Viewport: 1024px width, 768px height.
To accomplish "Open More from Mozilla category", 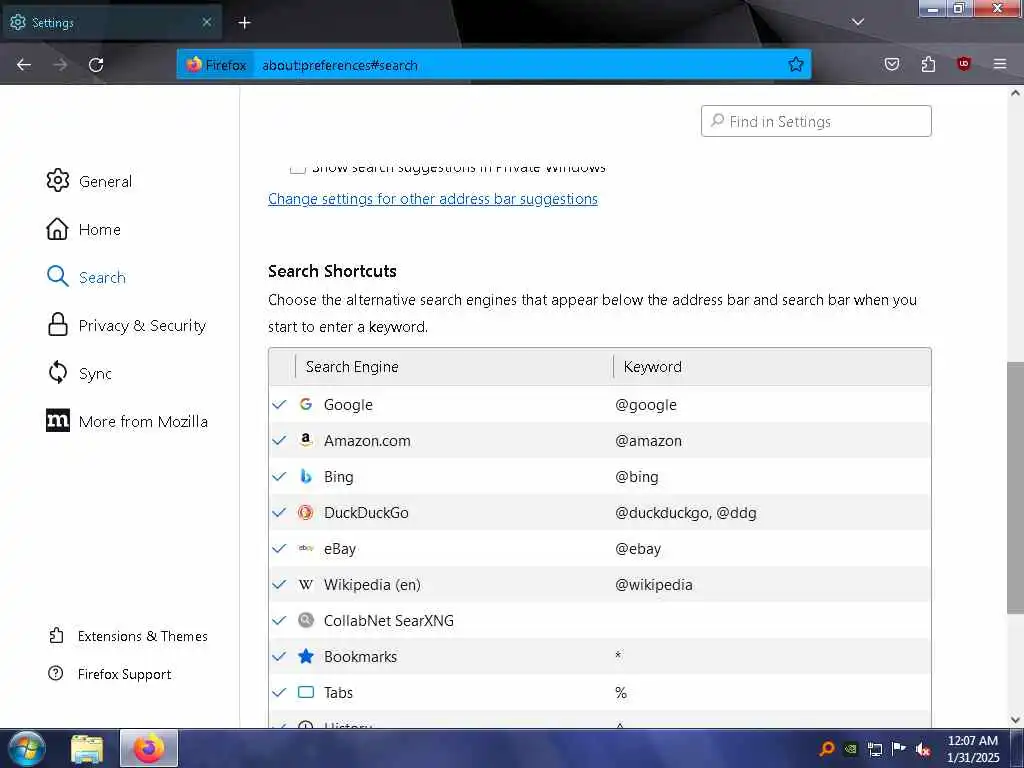I will tap(127, 421).
